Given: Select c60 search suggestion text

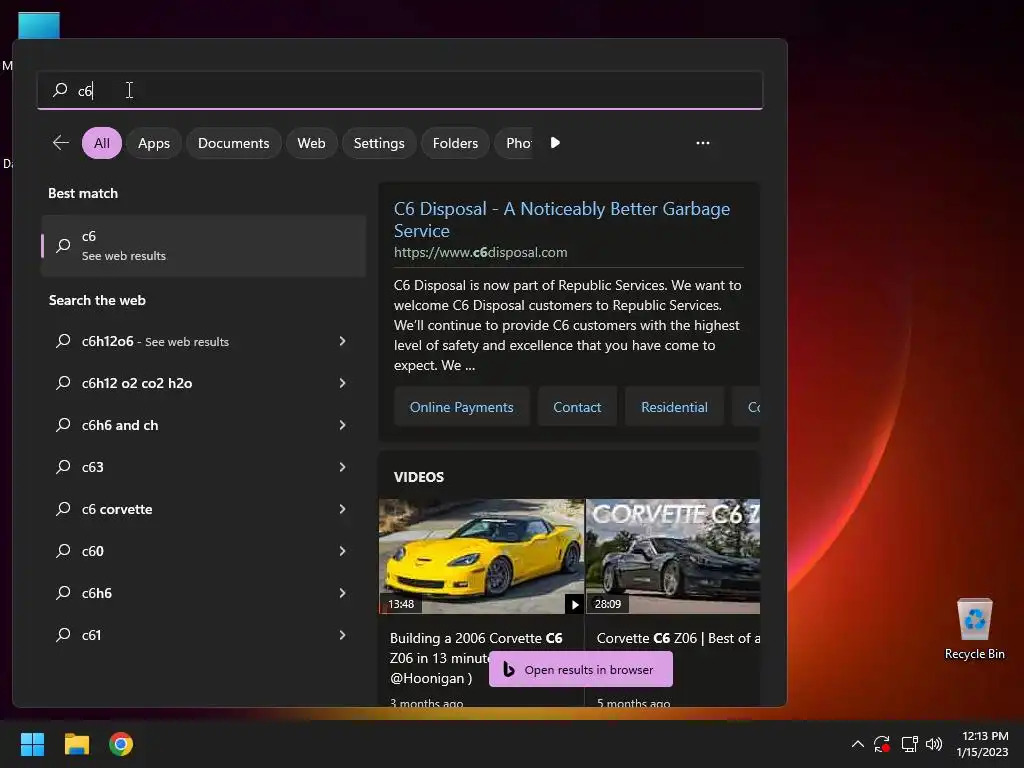Looking at the screenshot, I should pos(93,551).
